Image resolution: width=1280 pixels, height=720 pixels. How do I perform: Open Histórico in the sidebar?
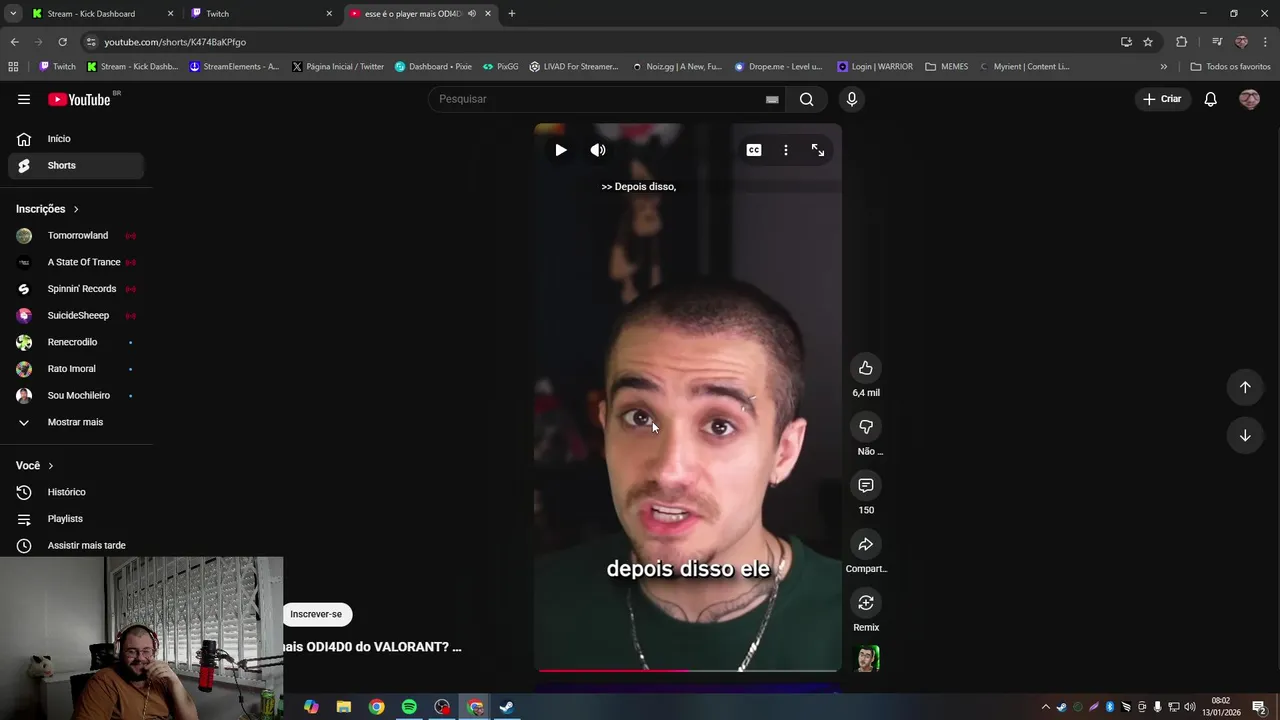pyautogui.click(x=76, y=492)
